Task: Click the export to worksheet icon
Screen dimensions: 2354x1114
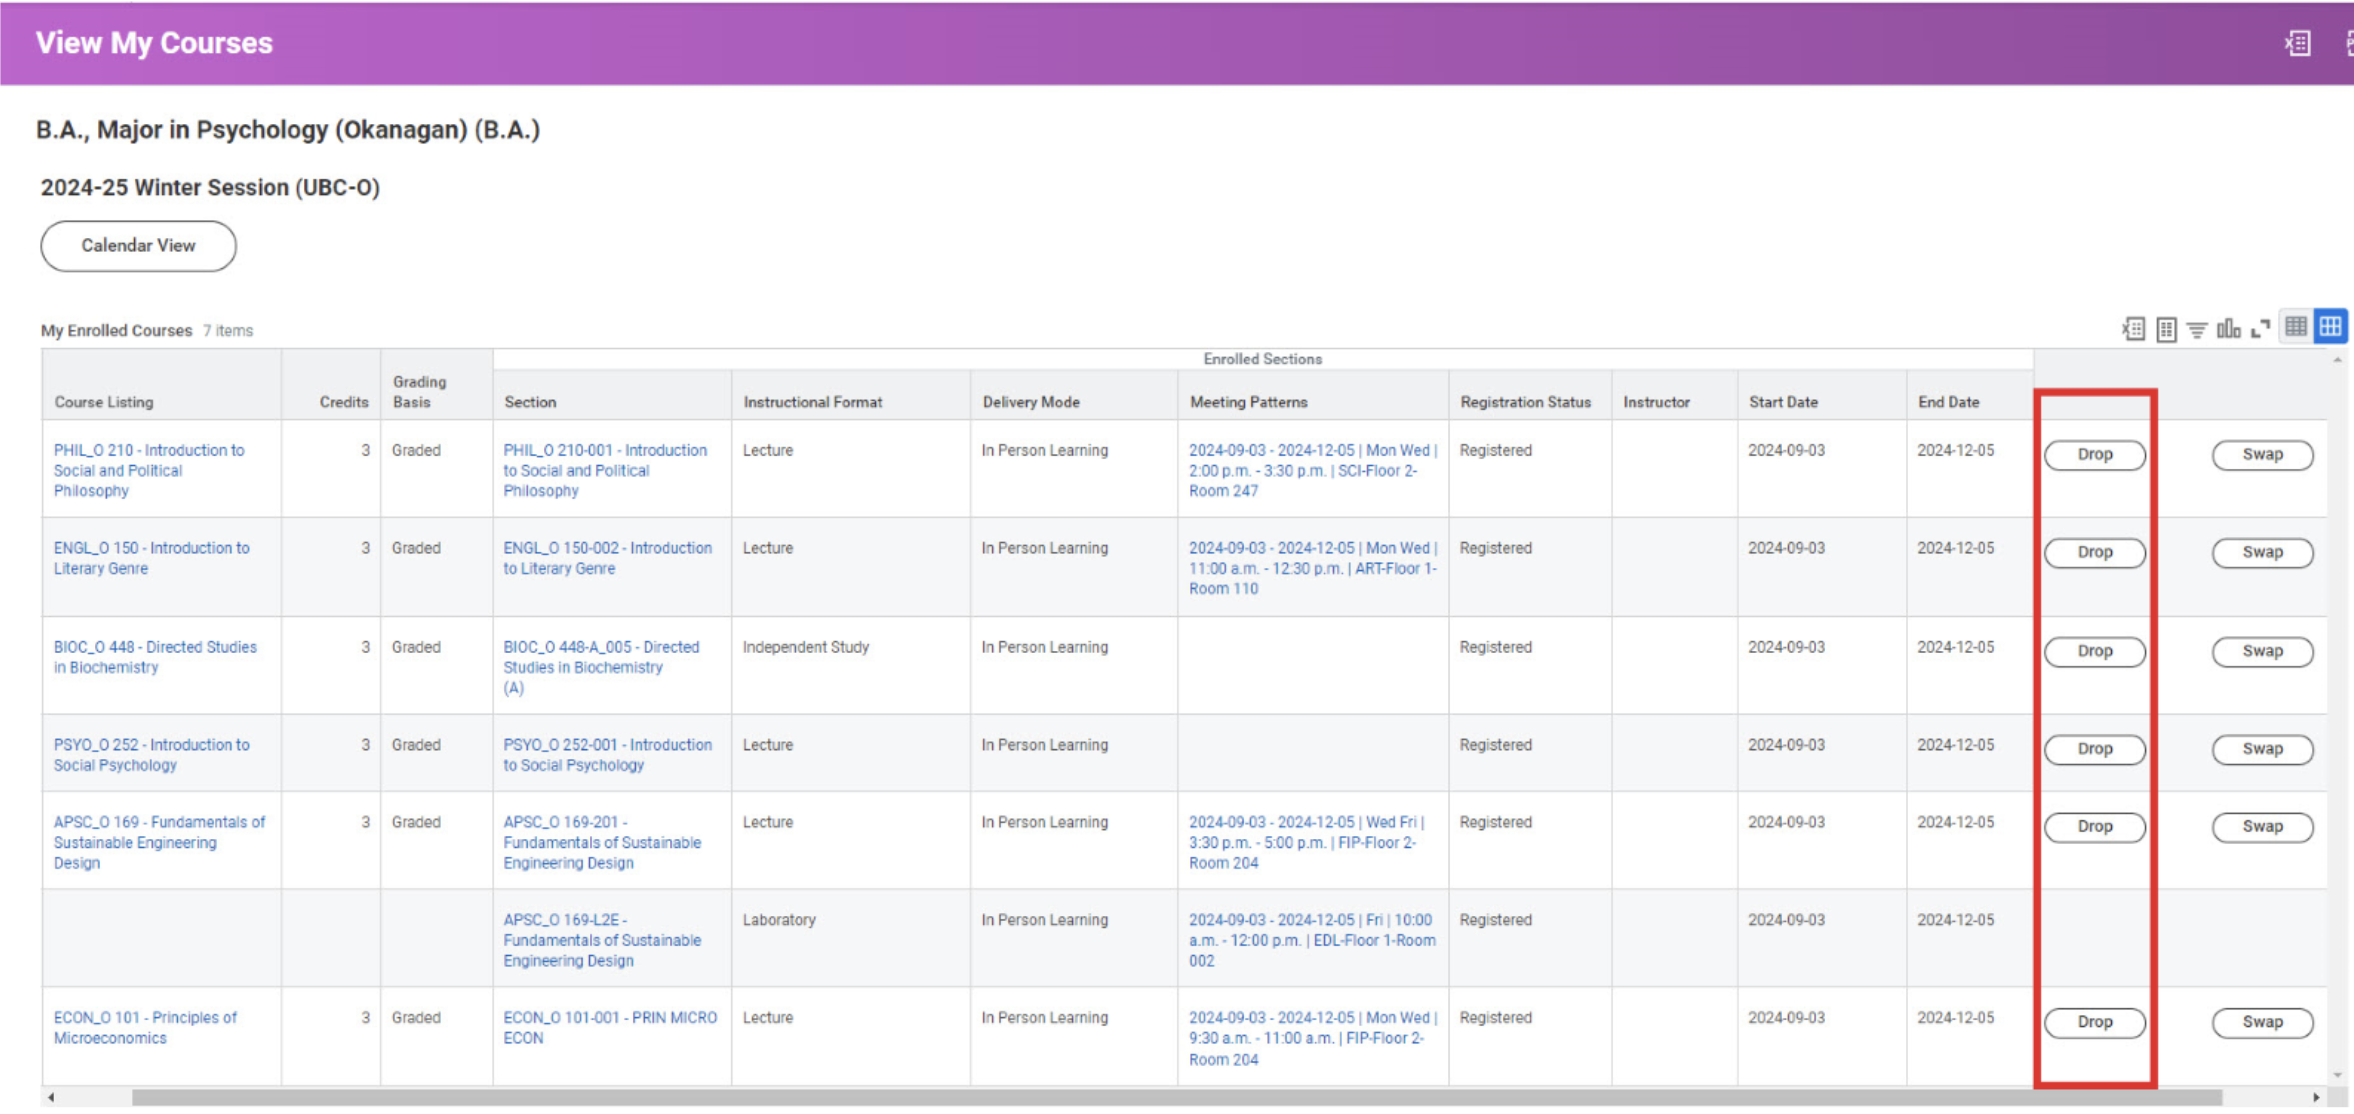Action: tap(2166, 329)
